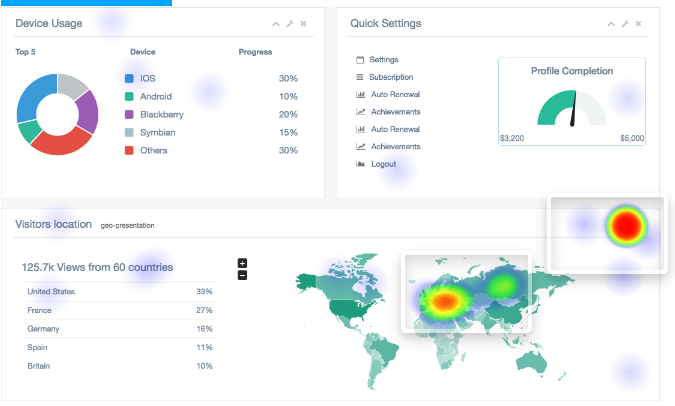Select the red segment of the donut chart
Image resolution: width=675 pixels, height=406 pixels.
60,143
